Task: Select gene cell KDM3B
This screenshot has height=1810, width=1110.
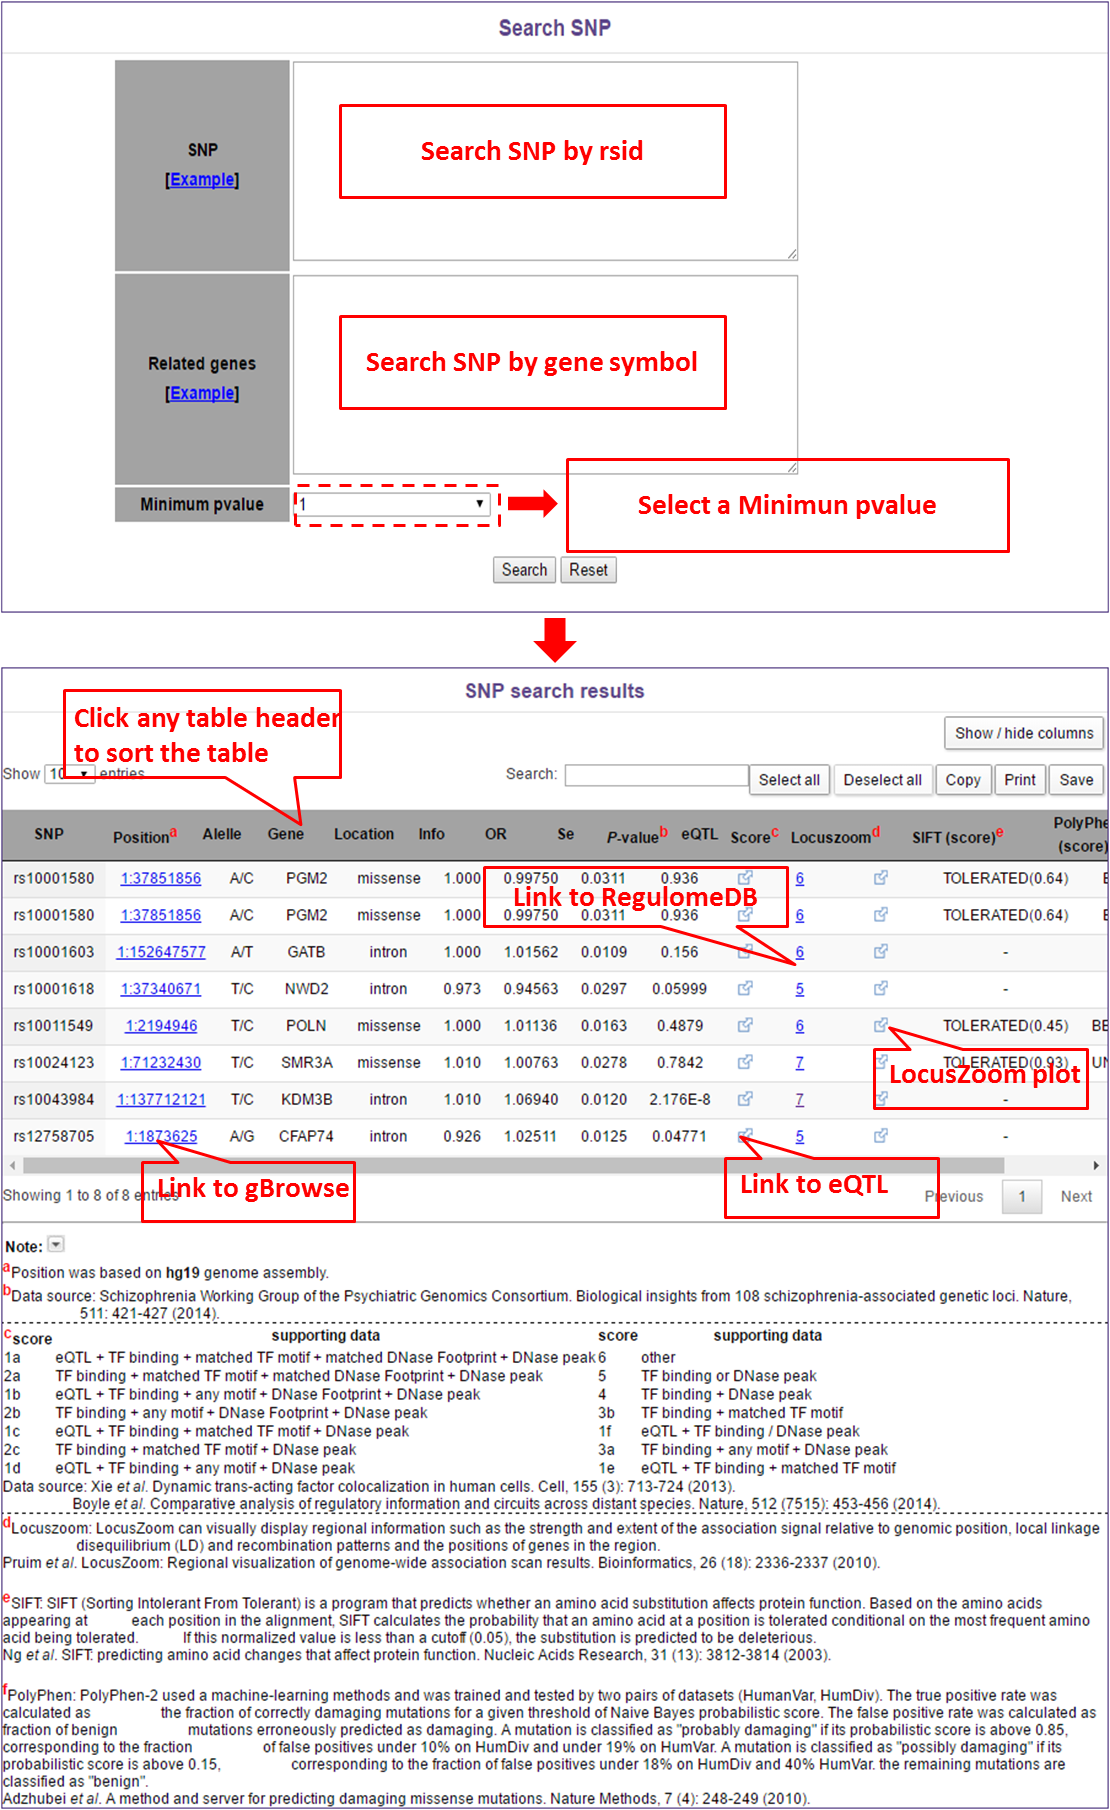Action: (x=306, y=1100)
